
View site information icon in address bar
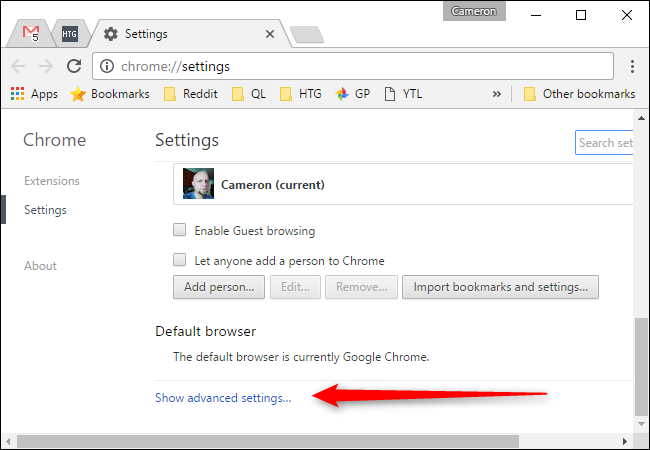point(107,66)
